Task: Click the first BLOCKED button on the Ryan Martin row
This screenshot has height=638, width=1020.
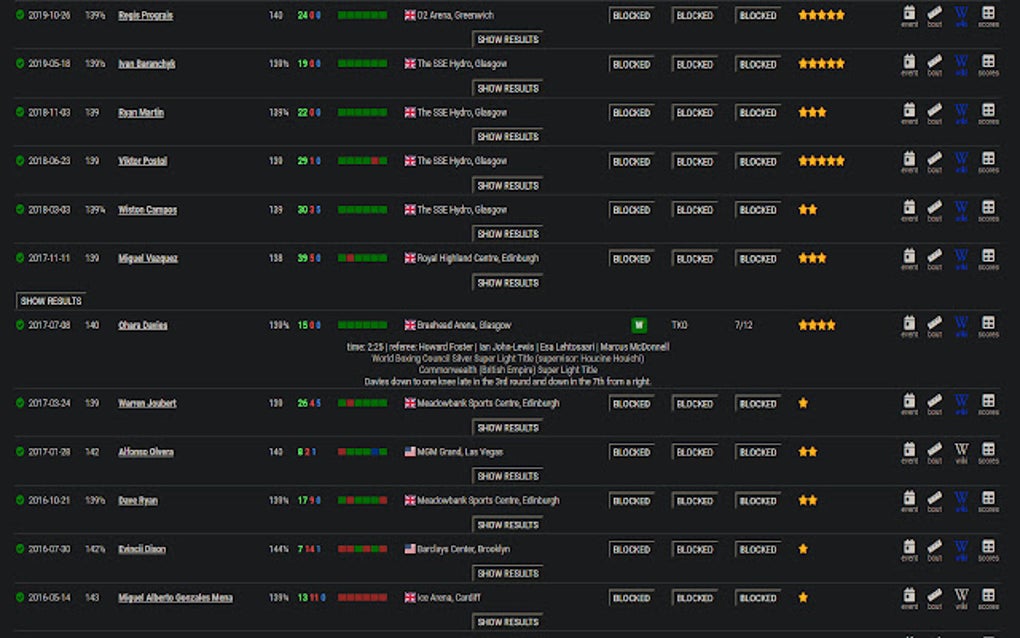Action: (631, 112)
